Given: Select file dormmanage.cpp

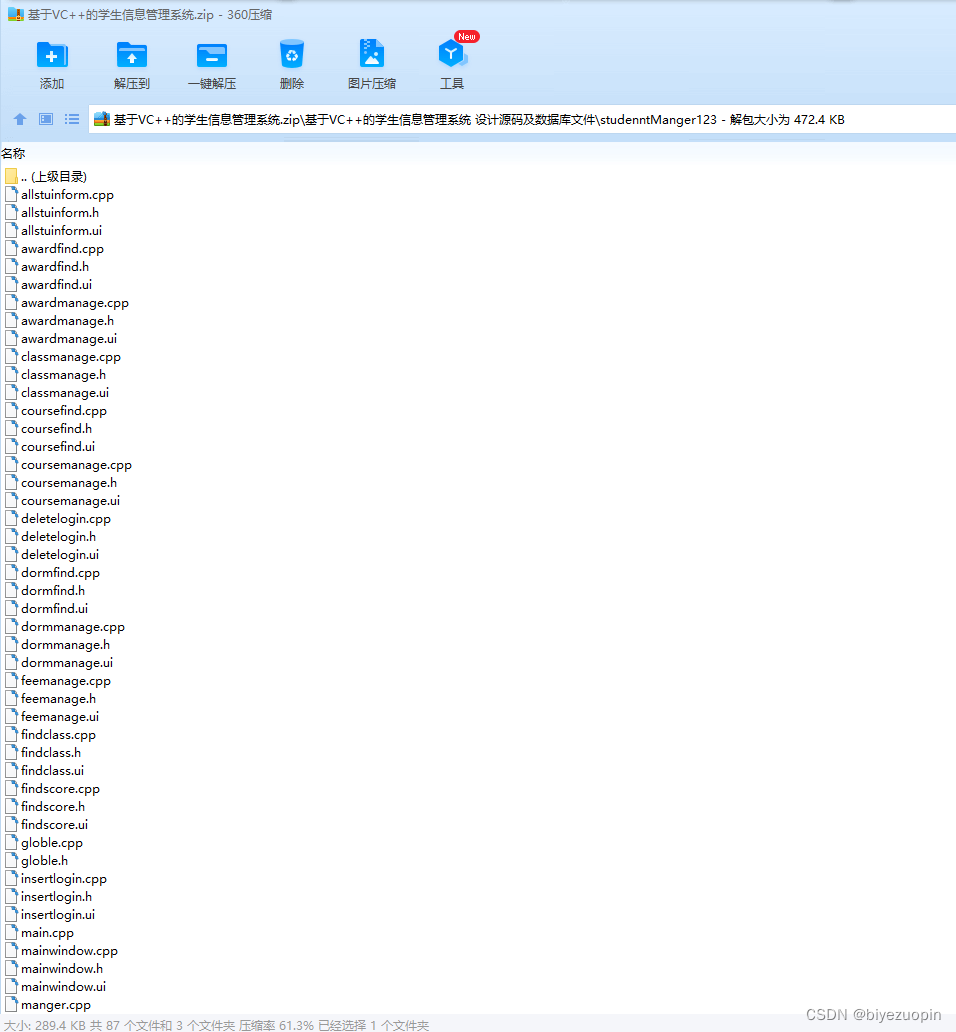Looking at the screenshot, I should tap(65, 627).
